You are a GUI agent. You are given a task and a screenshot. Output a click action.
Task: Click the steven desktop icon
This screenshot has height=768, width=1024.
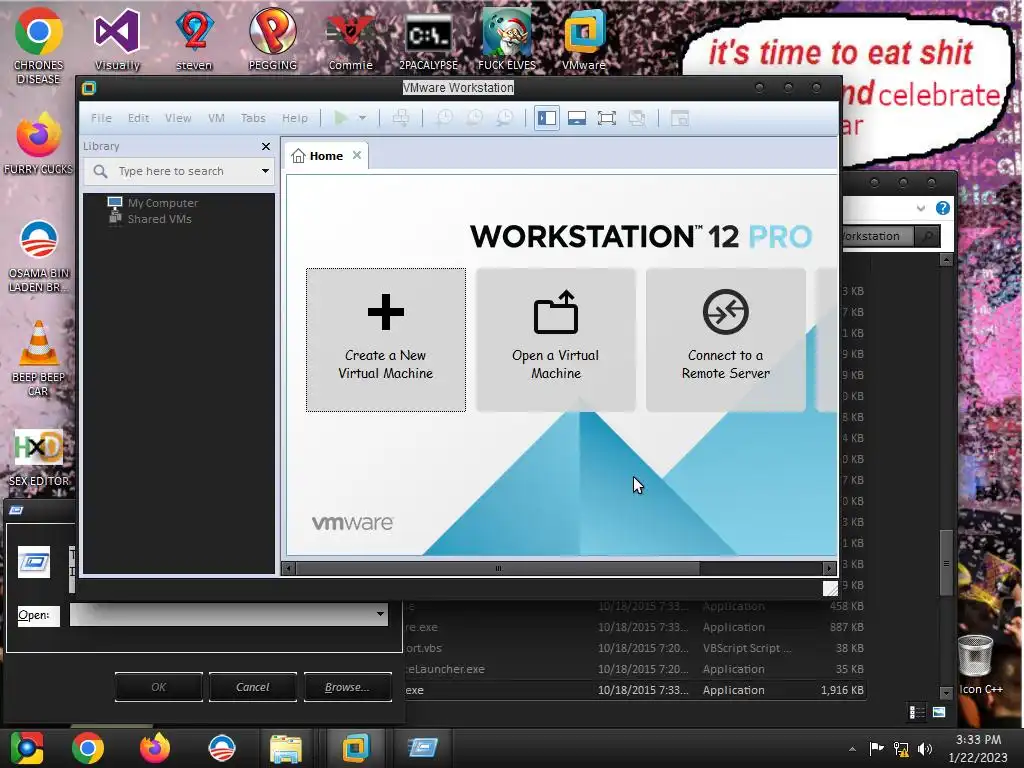point(195,39)
